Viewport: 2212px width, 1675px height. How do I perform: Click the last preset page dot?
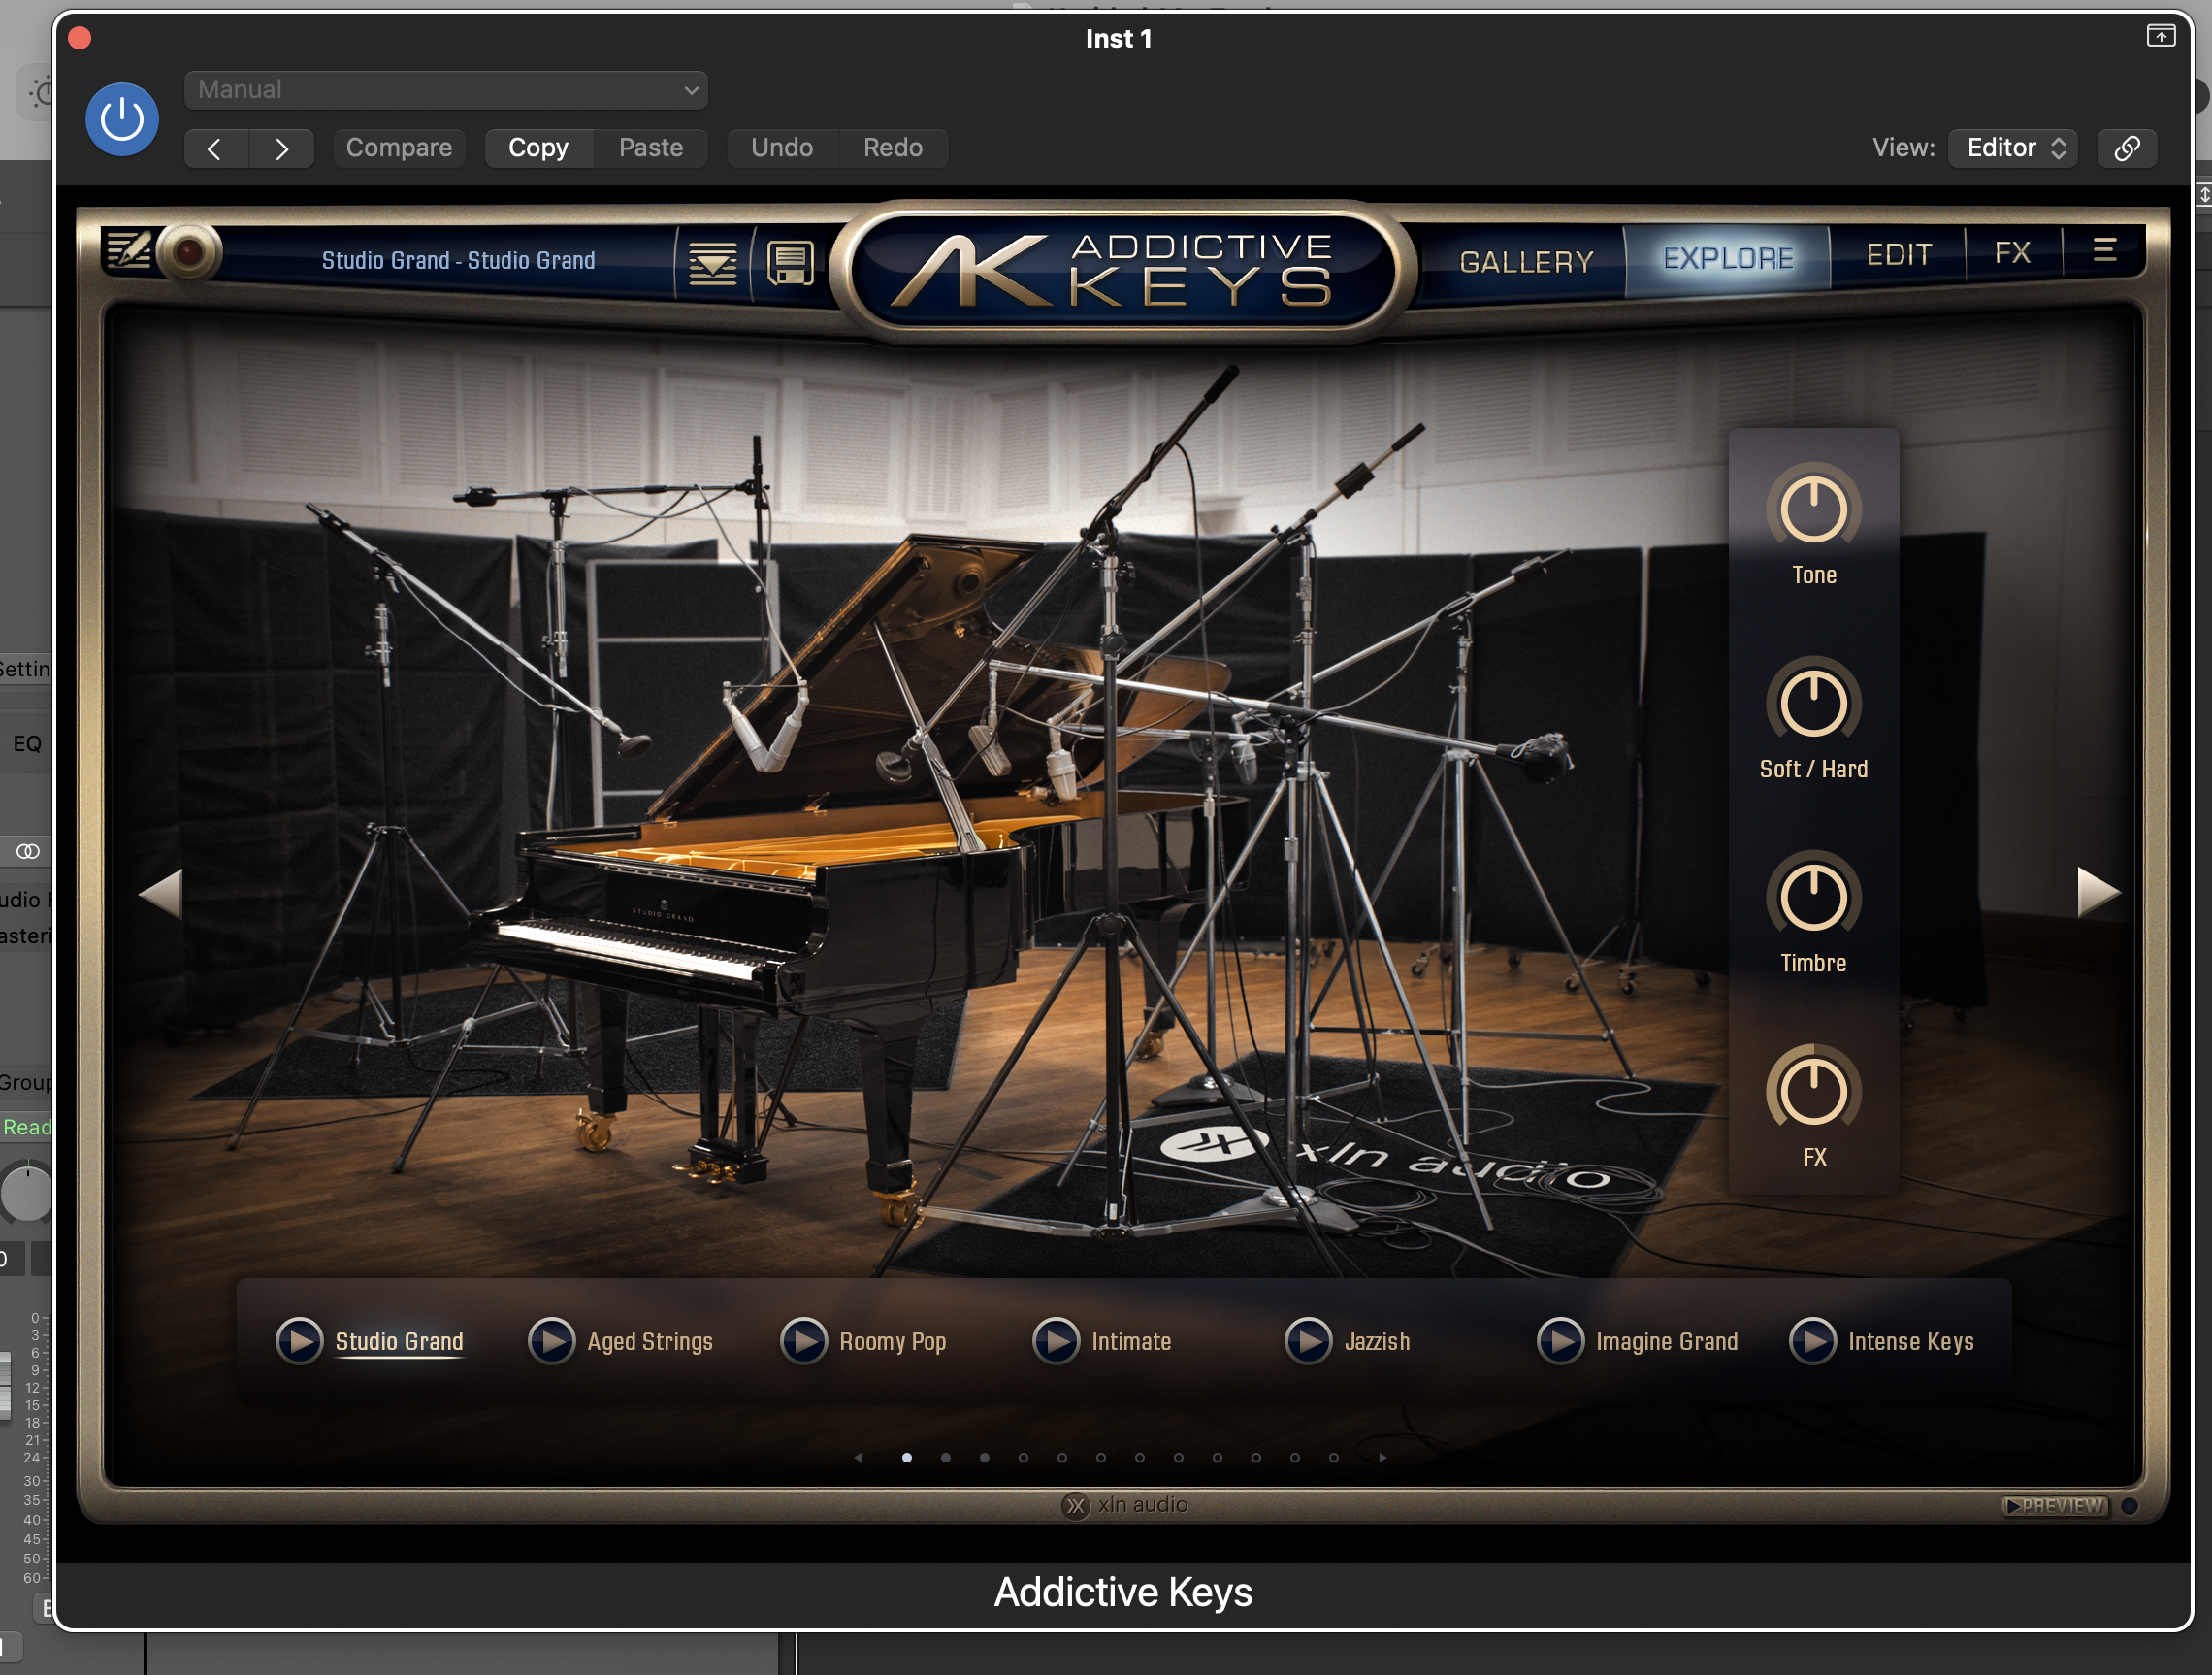[x=1334, y=1458]
